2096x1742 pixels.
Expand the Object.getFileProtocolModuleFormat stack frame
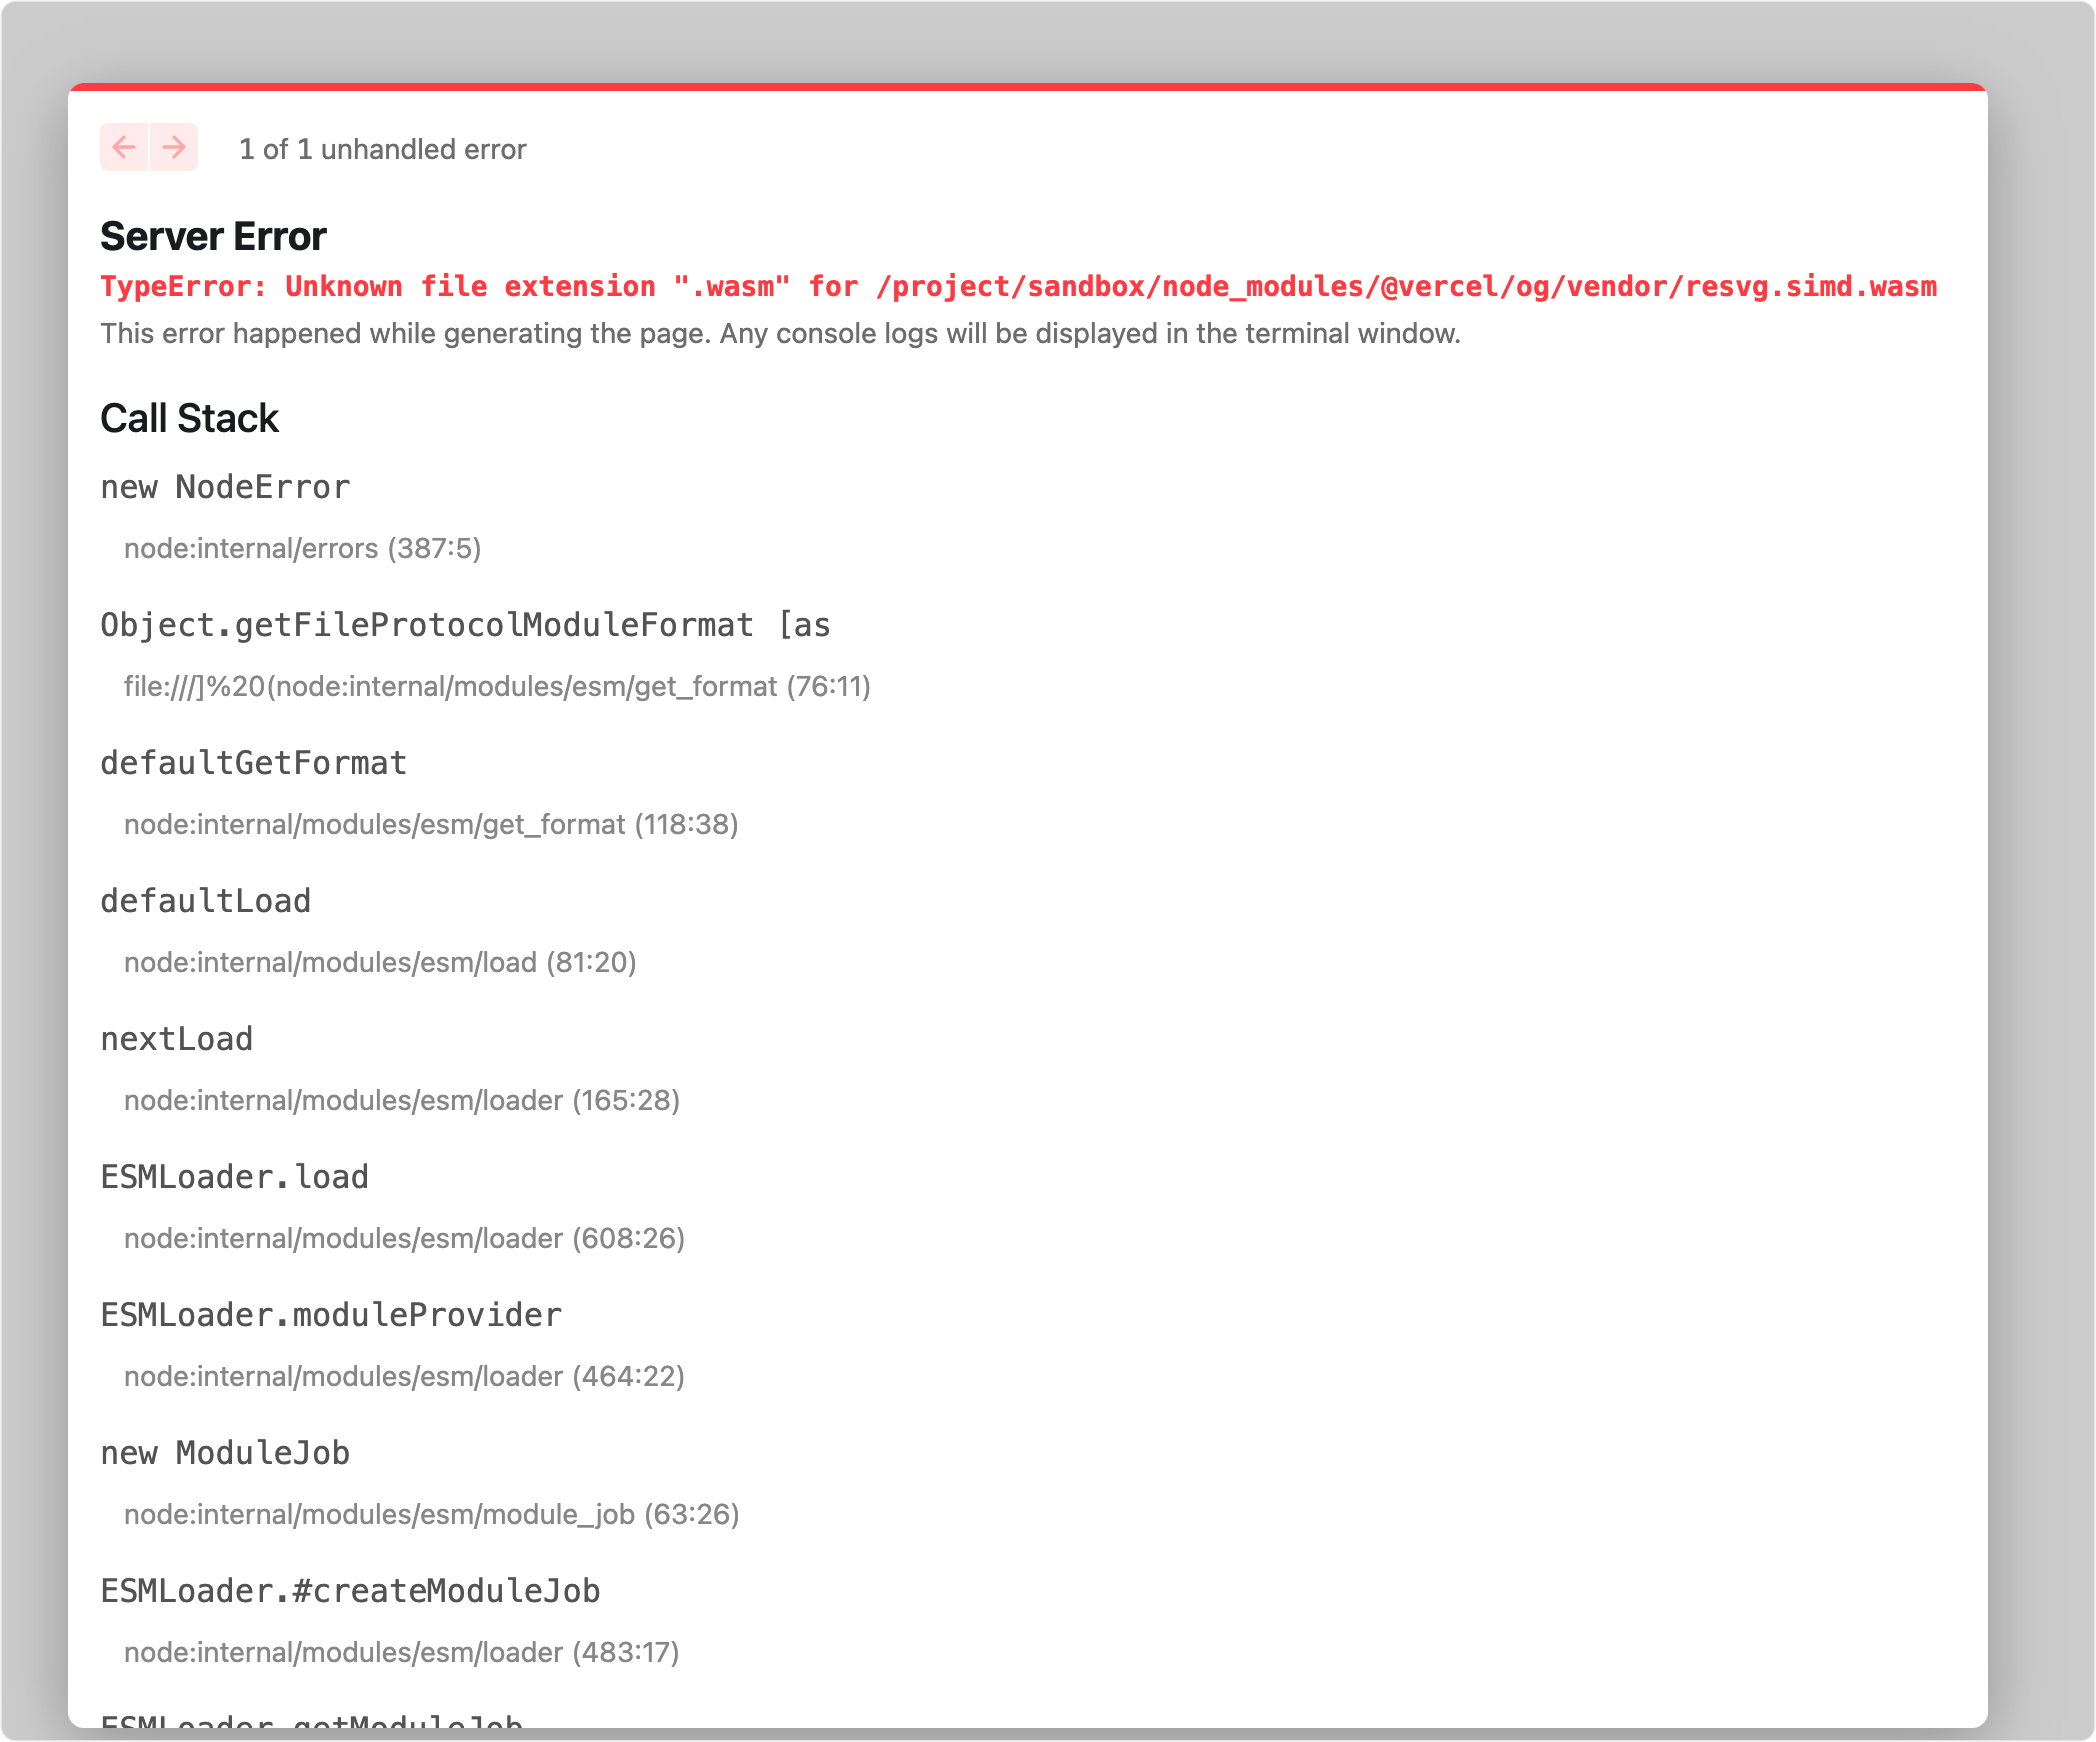(x=465, y=625)
